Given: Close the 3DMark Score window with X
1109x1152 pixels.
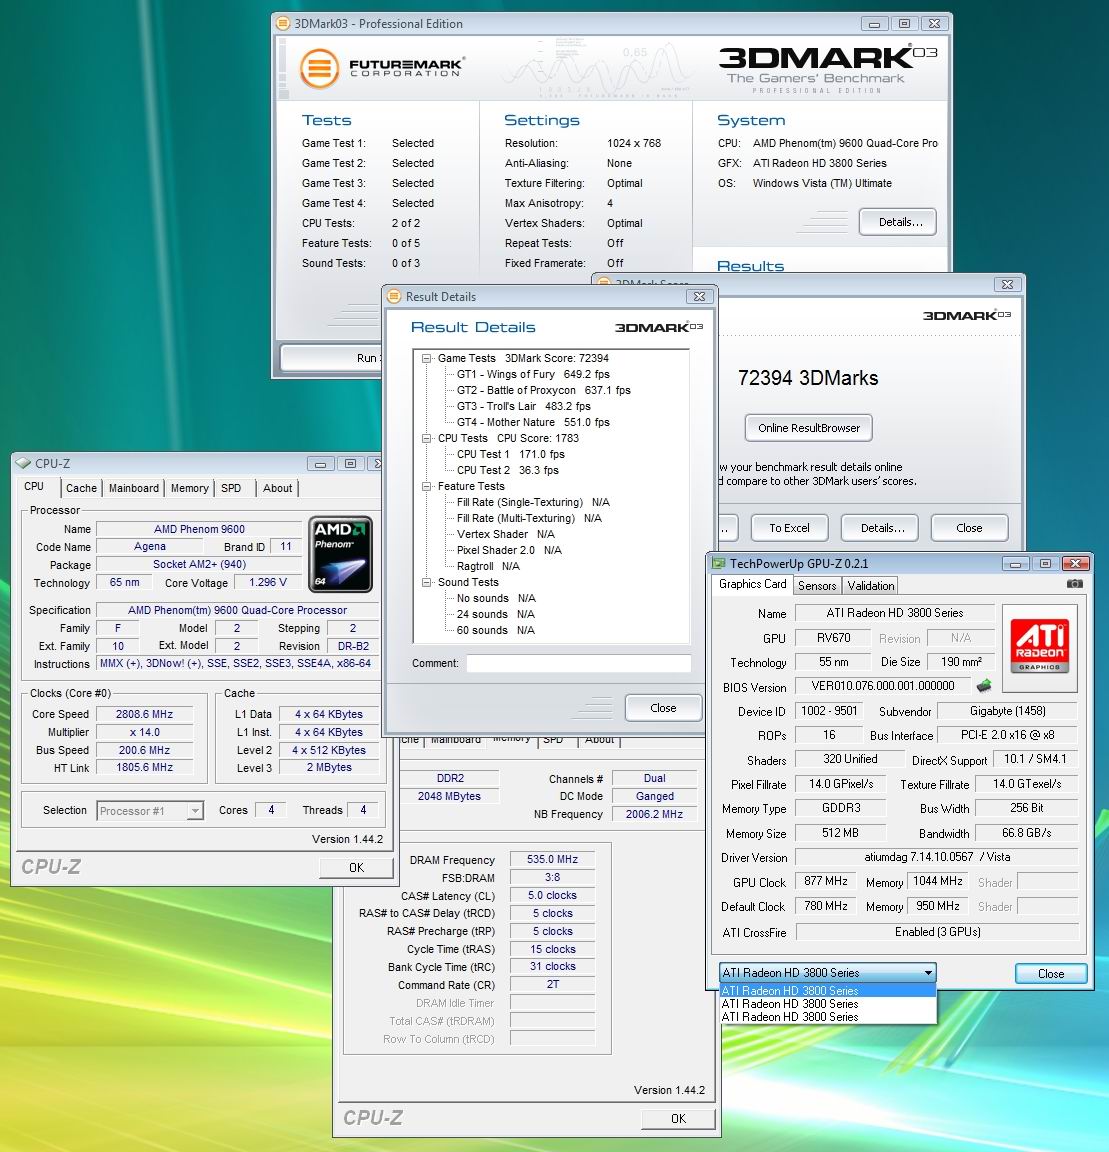Looking at the screenshot, I should pyautogui.click(x=1008, y=284).
